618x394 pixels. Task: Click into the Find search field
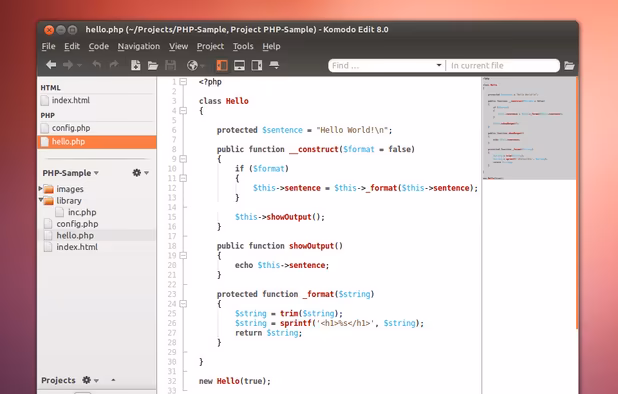[x=382, y=65]
